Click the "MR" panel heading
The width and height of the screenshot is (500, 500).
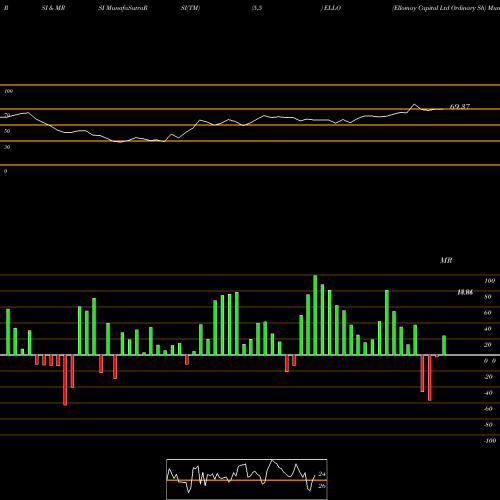[446, 260]
